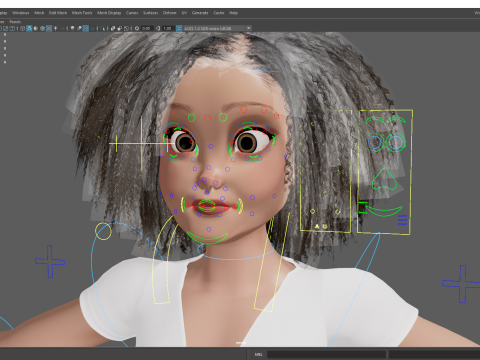The height and width of the screenshot is (360, 480).
Task: Toggle Depth of Field icon
Action: point(92,28)
